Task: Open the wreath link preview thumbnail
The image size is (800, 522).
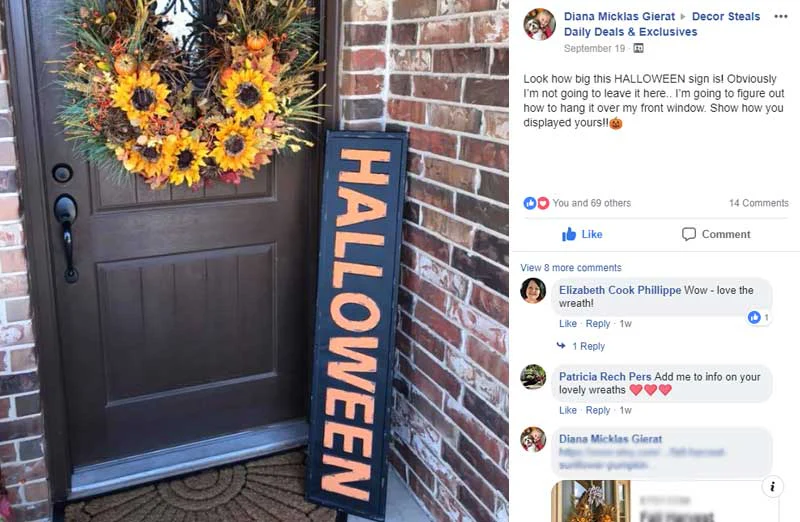Action: point(590,501)
